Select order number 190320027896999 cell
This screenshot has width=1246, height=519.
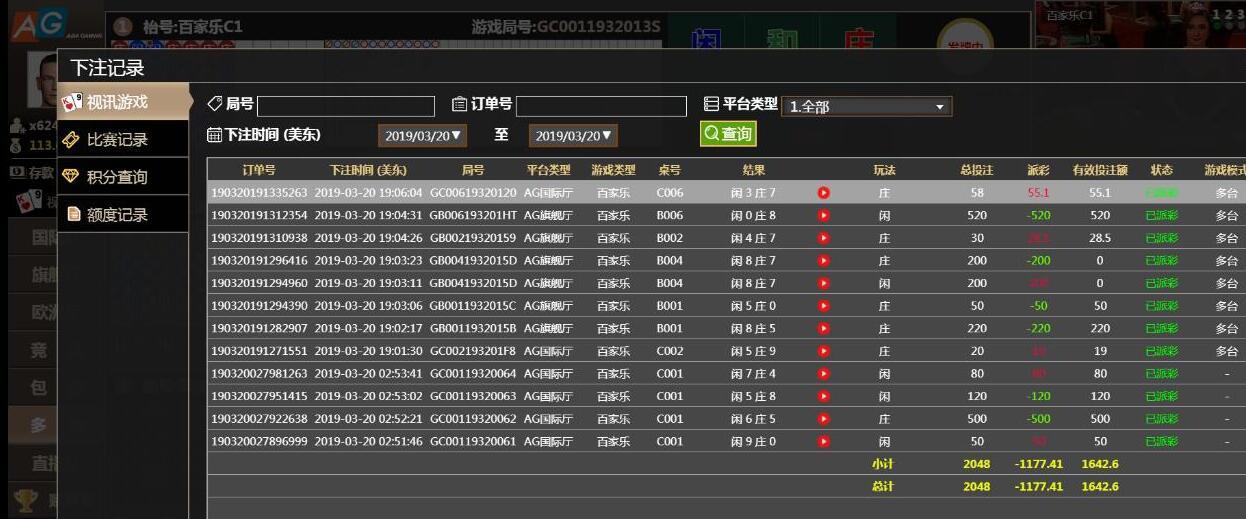coord(259,441)
